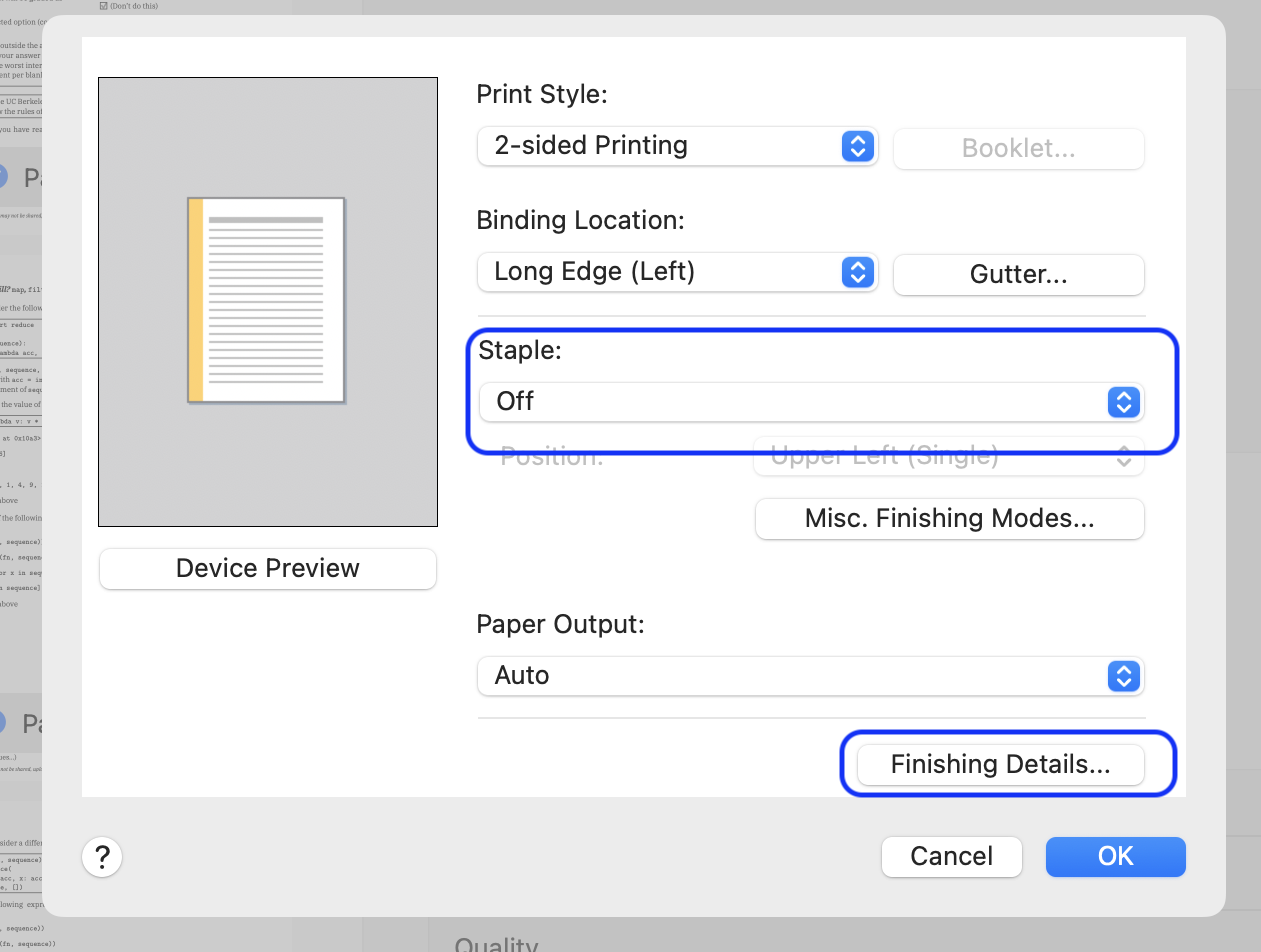Click the Booklet... button
This screenshot has width=1261, height=952.
tap(1018, 148)
